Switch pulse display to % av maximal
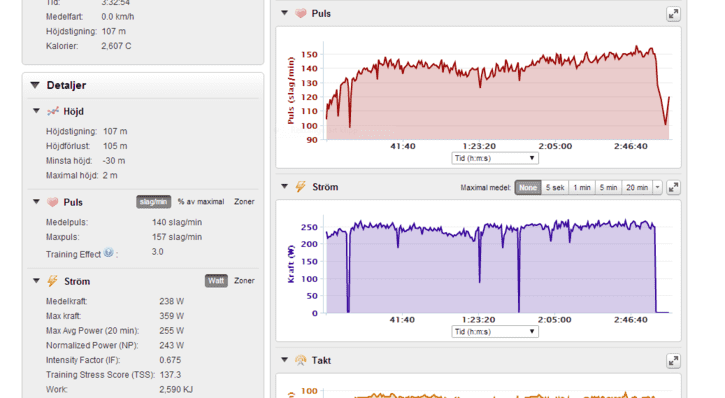 (201, 202)
